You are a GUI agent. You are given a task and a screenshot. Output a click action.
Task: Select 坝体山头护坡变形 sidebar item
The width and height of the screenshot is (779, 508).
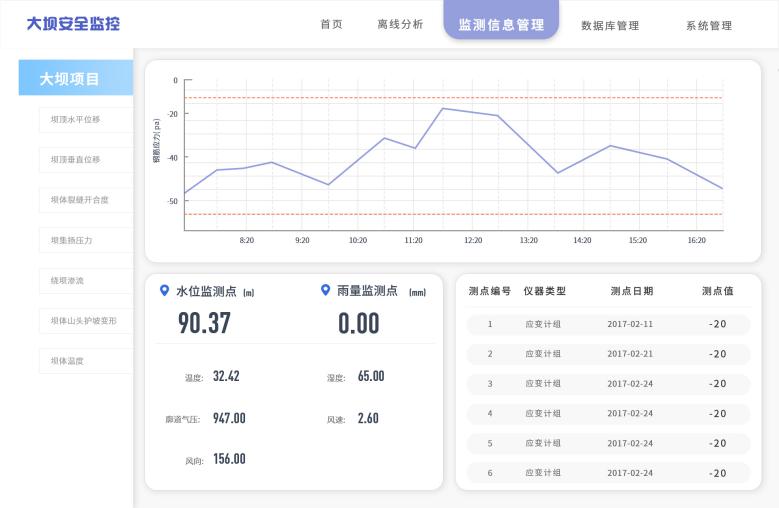[84, 321]
